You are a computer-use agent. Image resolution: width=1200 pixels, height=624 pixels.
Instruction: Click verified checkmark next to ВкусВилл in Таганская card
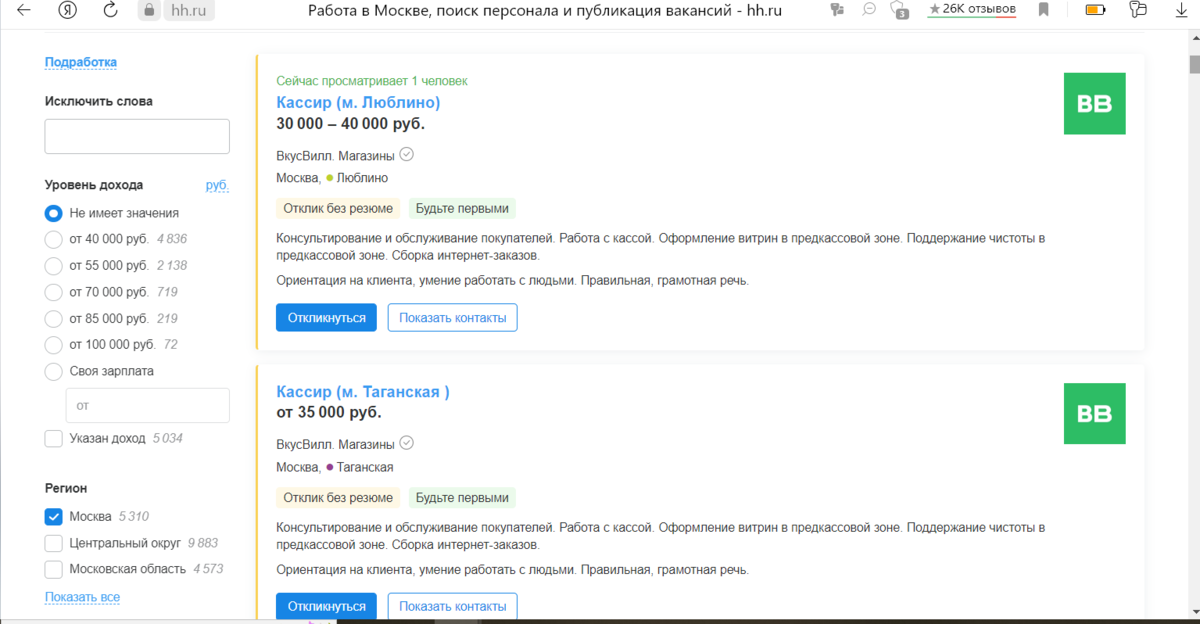(x=406, y=444)
